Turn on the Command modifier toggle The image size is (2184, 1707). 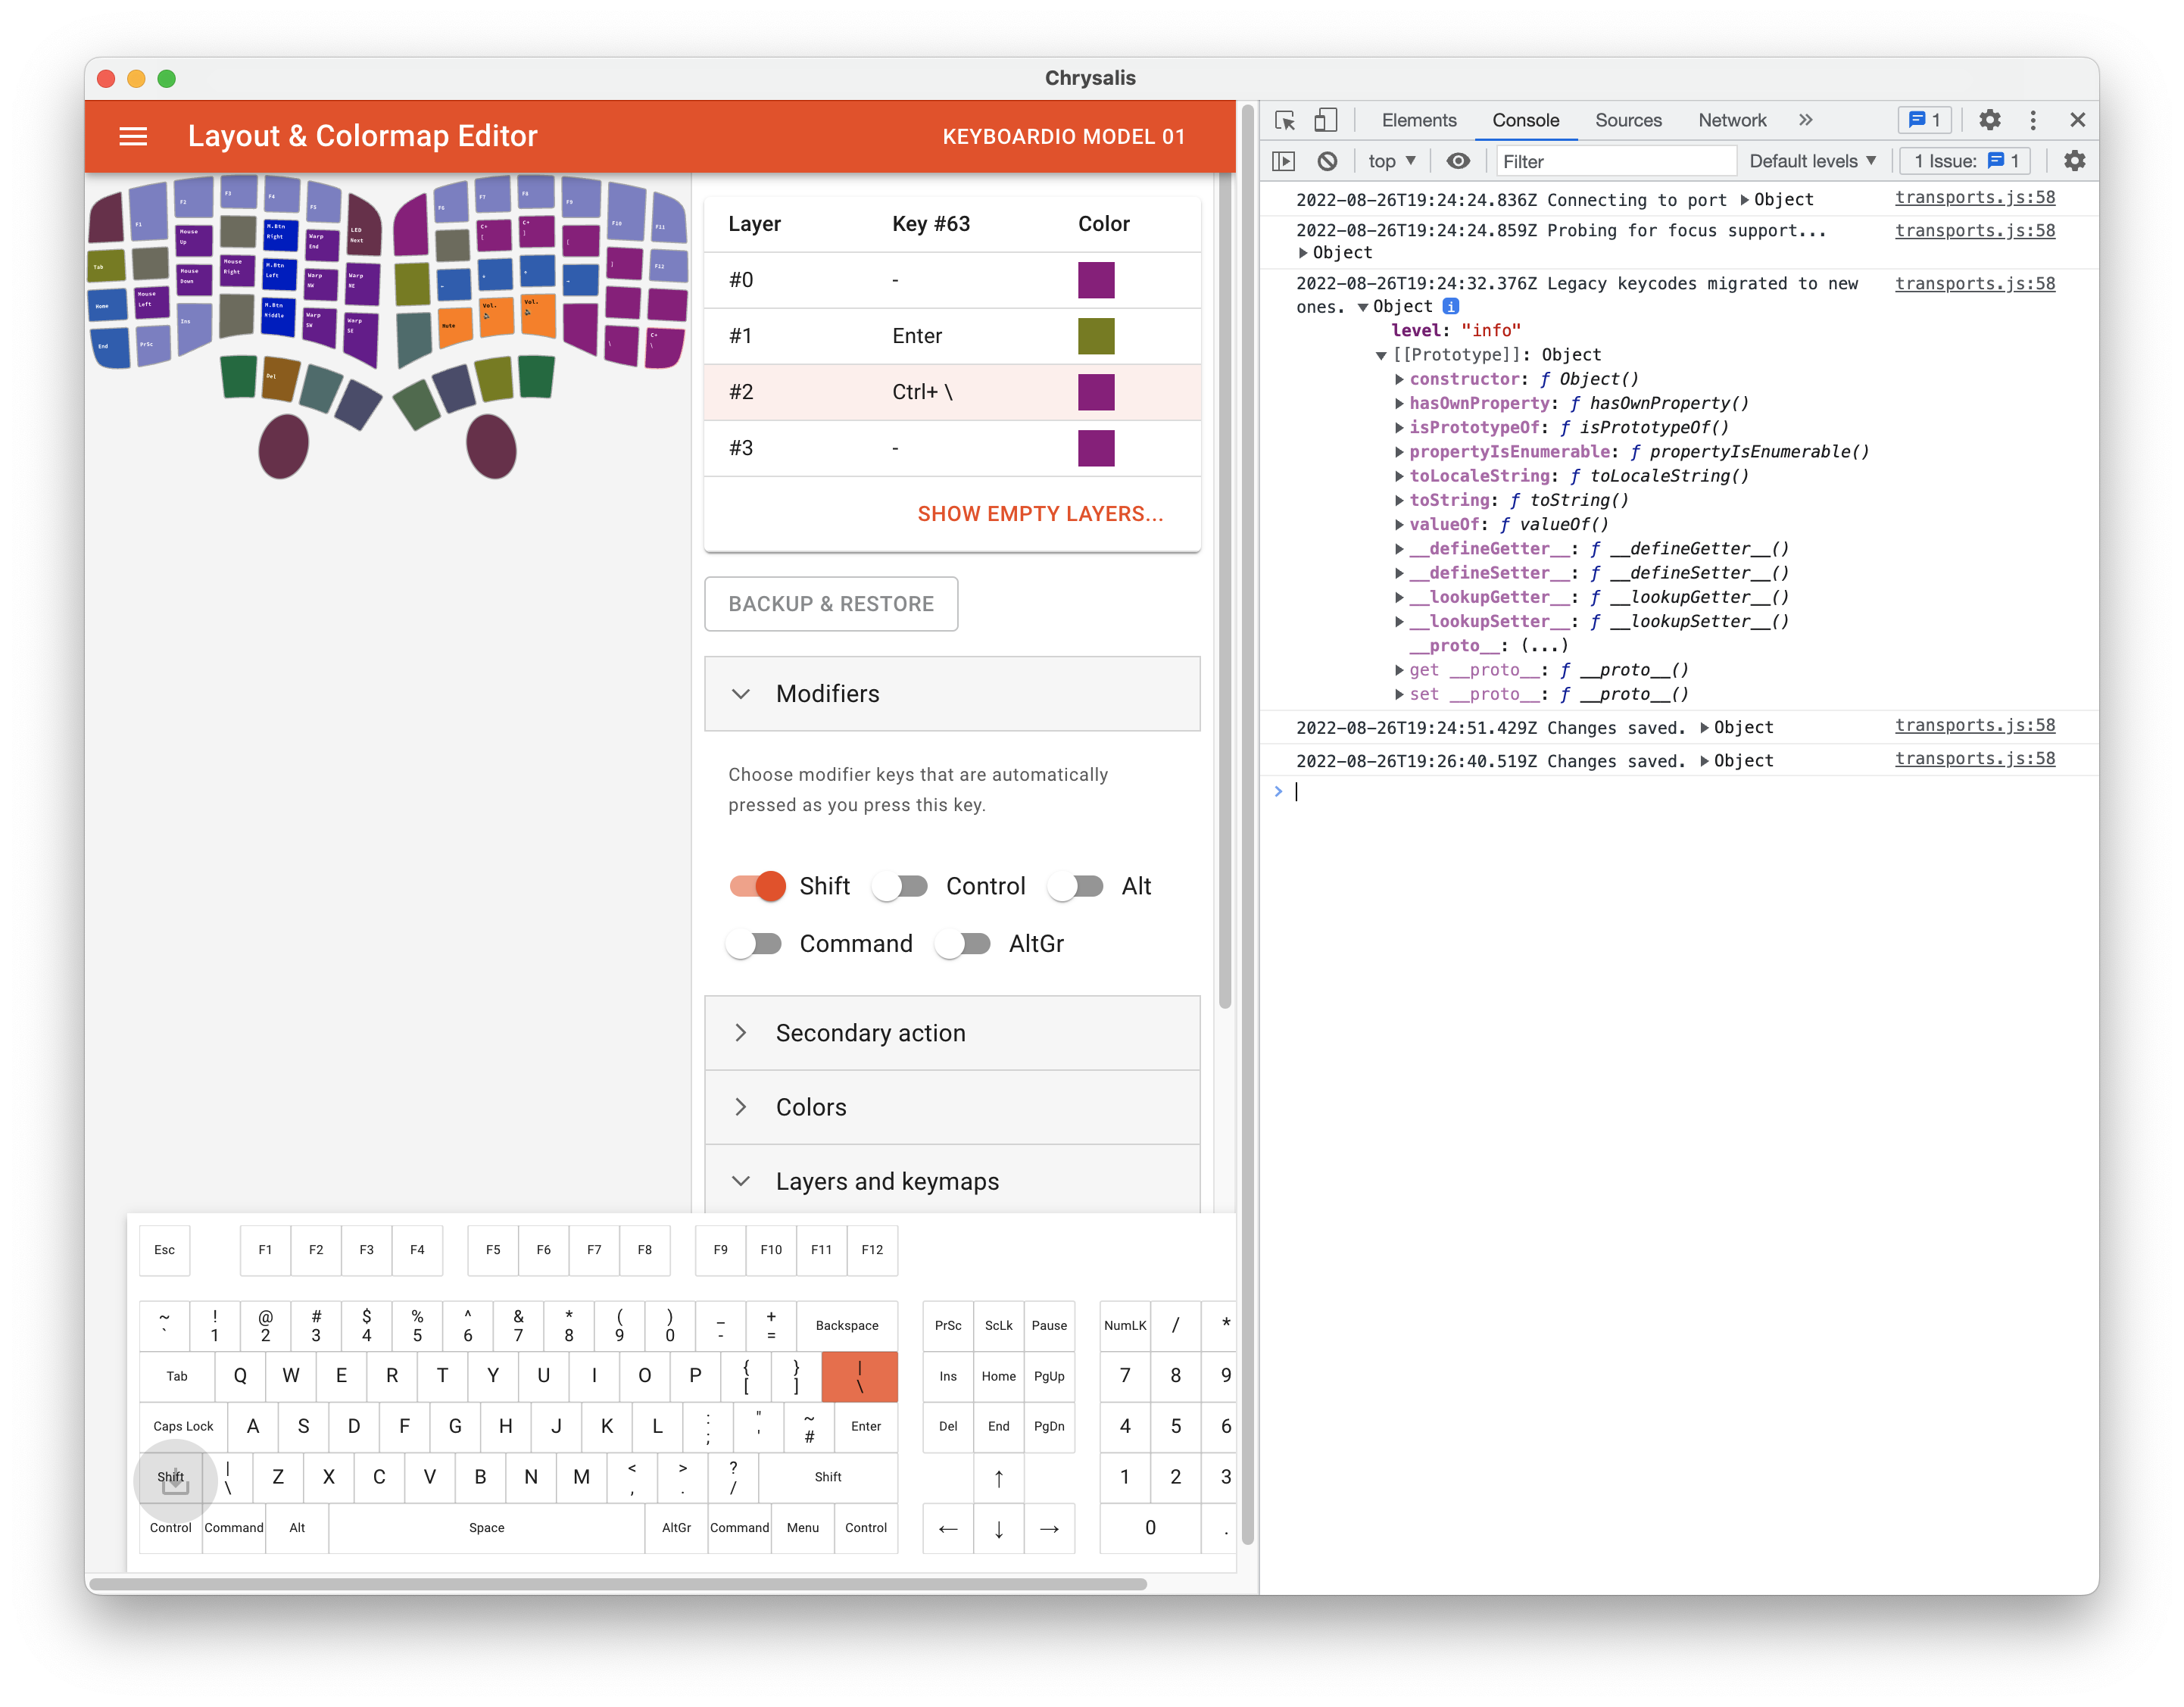pos(756,943)
